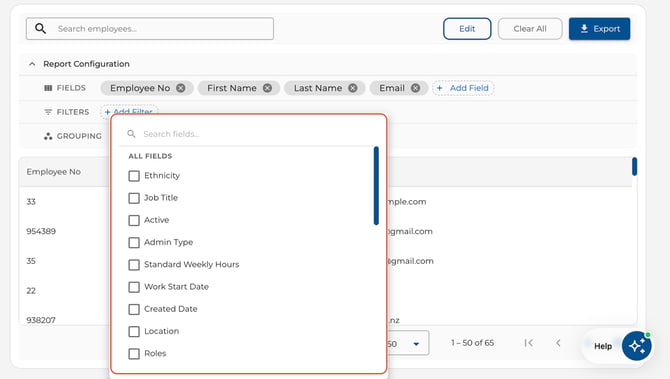The width and height of the screenshot is (670, 379).
Task: Remove the Last Name field chip
Action: pos(353,88)
